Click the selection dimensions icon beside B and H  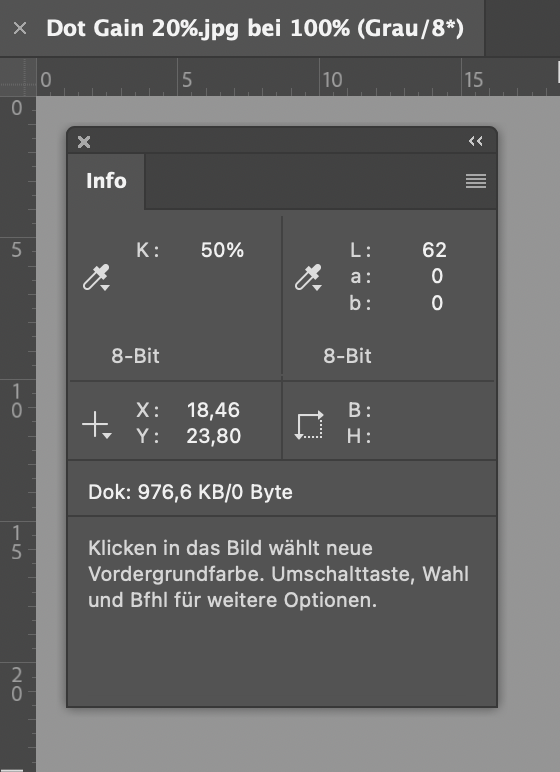coord(309,425)
